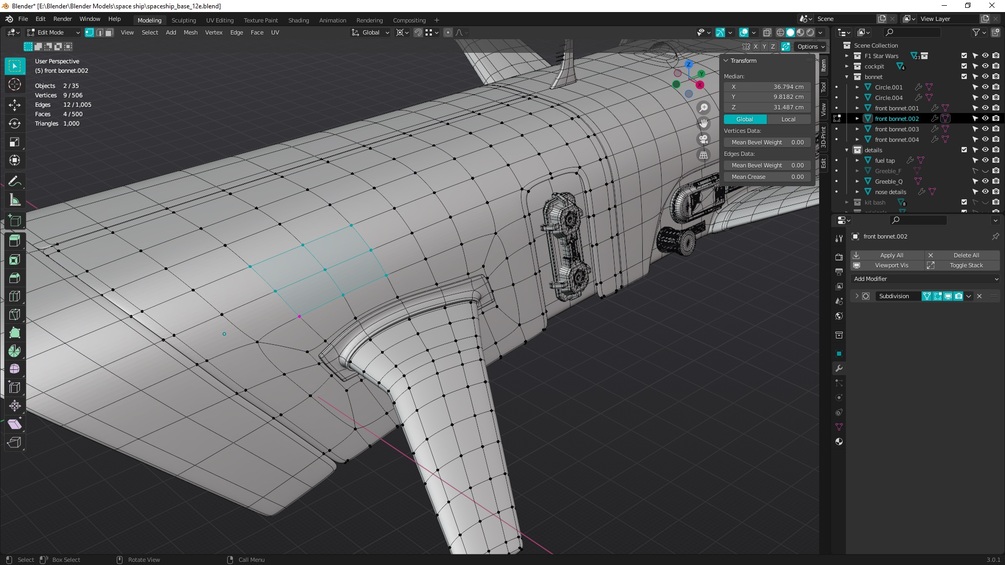The height and width of the screenshot is (565, 1005).
Task: Open the Modifier properties wrench tab
Action: pyautogui.click(x=838, y=368)
